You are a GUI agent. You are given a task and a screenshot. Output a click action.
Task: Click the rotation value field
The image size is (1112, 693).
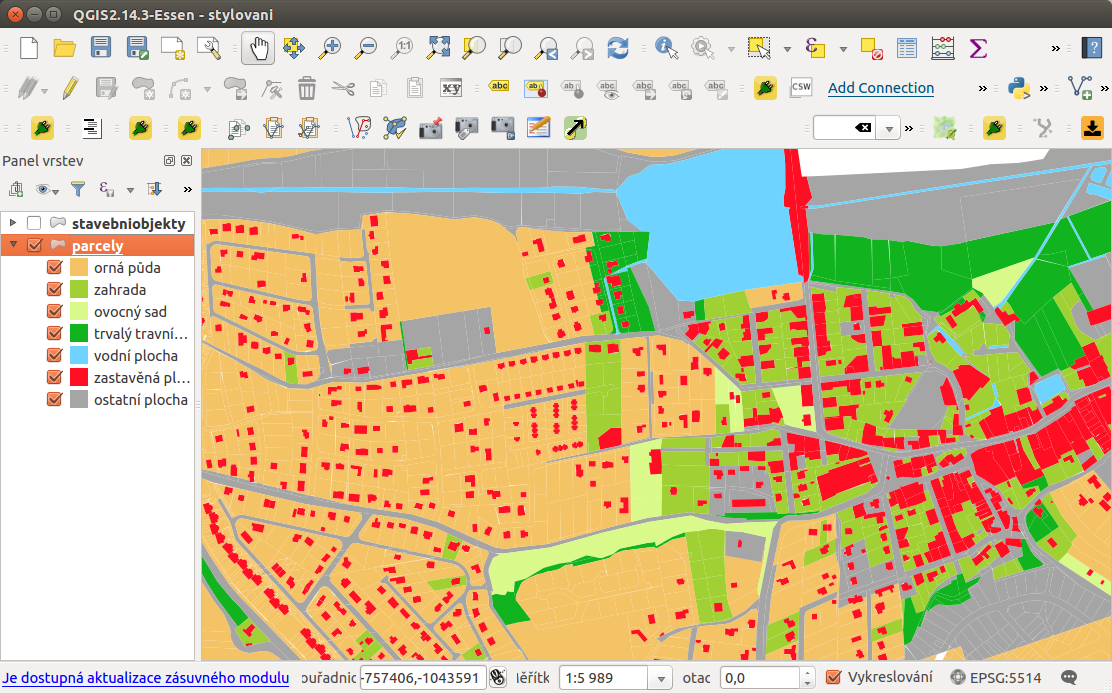[x=760, y=678]
